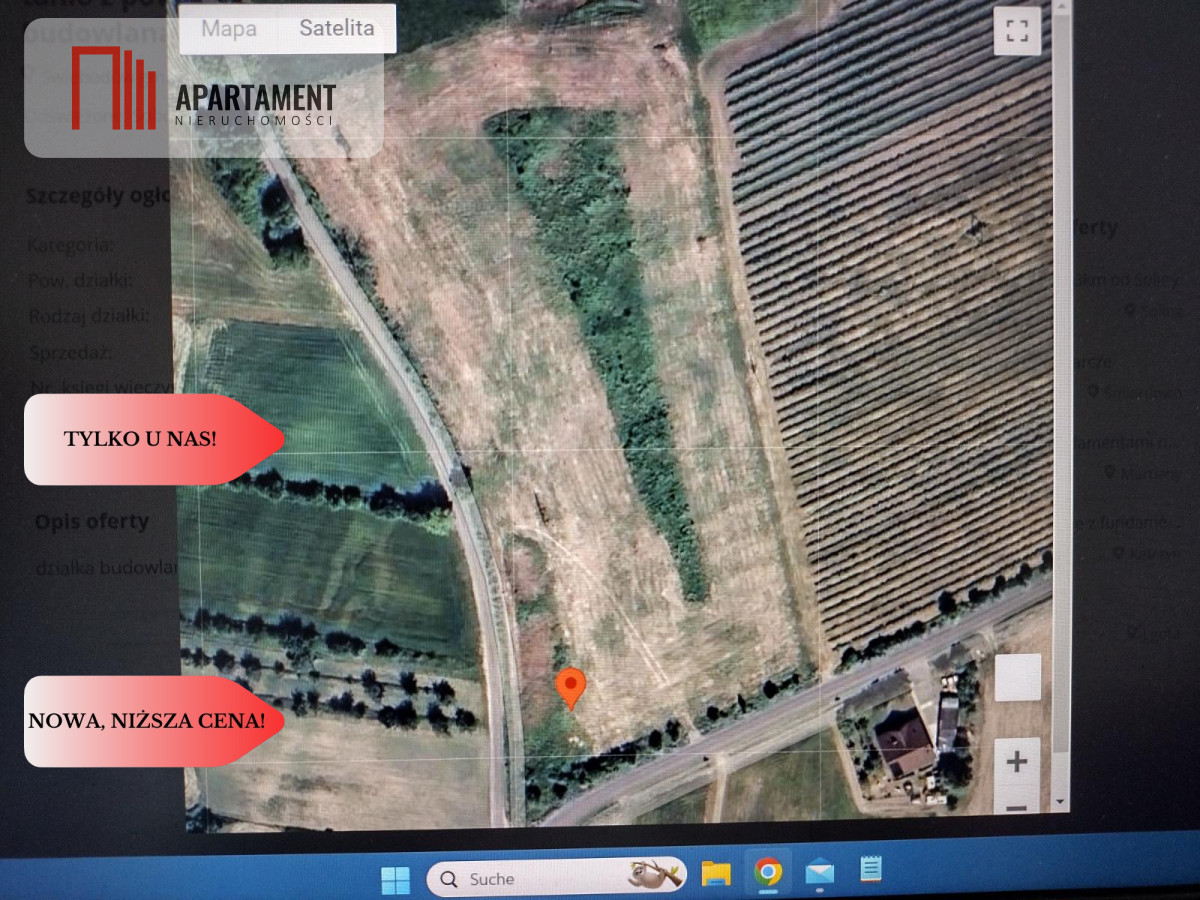This screenshot has width=1200, height=900.
Task: Switch to the Mapa view tab
Action: [x=228, y=29]
